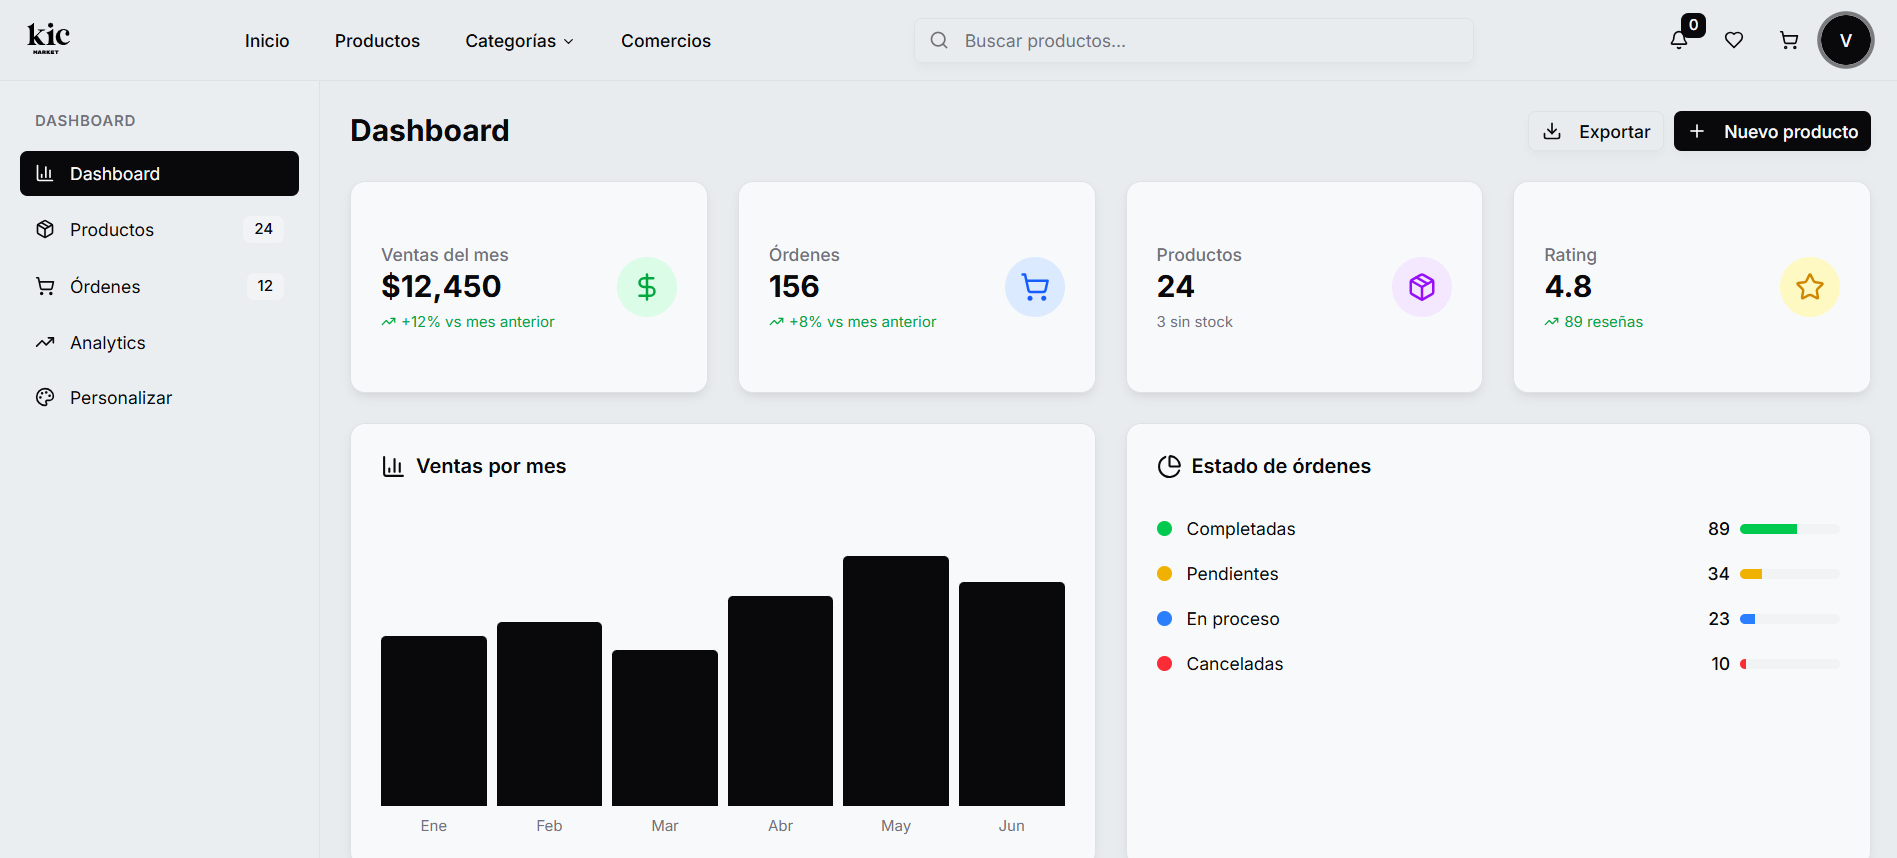The height and width of the screenshot is (858, 1897).
Task: Click the pie icon beside Estado de órdenes
Action: click(1169, 466)
